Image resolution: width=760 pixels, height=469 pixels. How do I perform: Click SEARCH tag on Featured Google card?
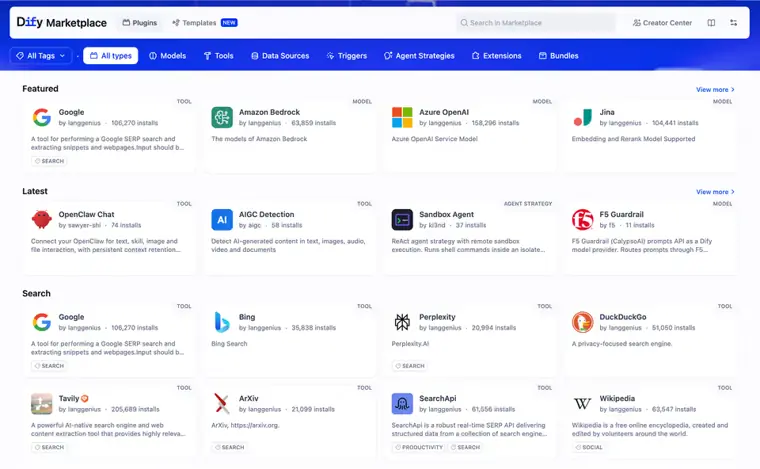point(49,161)
